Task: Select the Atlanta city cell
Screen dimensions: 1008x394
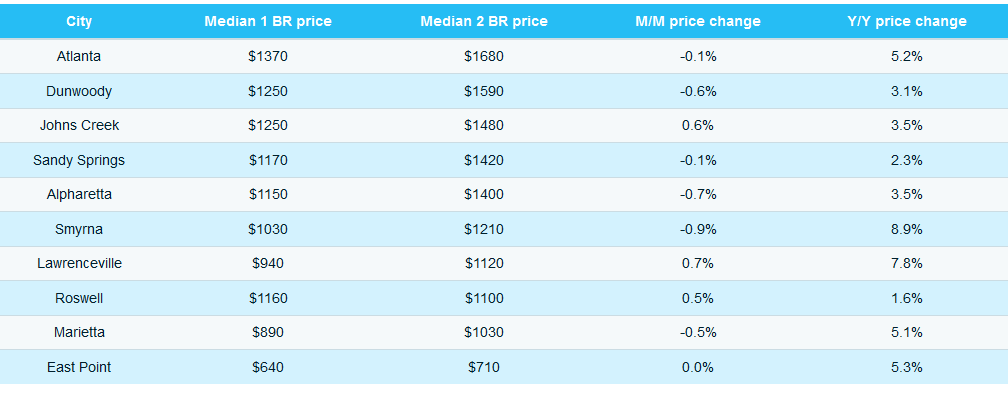Action: point(78,57)
